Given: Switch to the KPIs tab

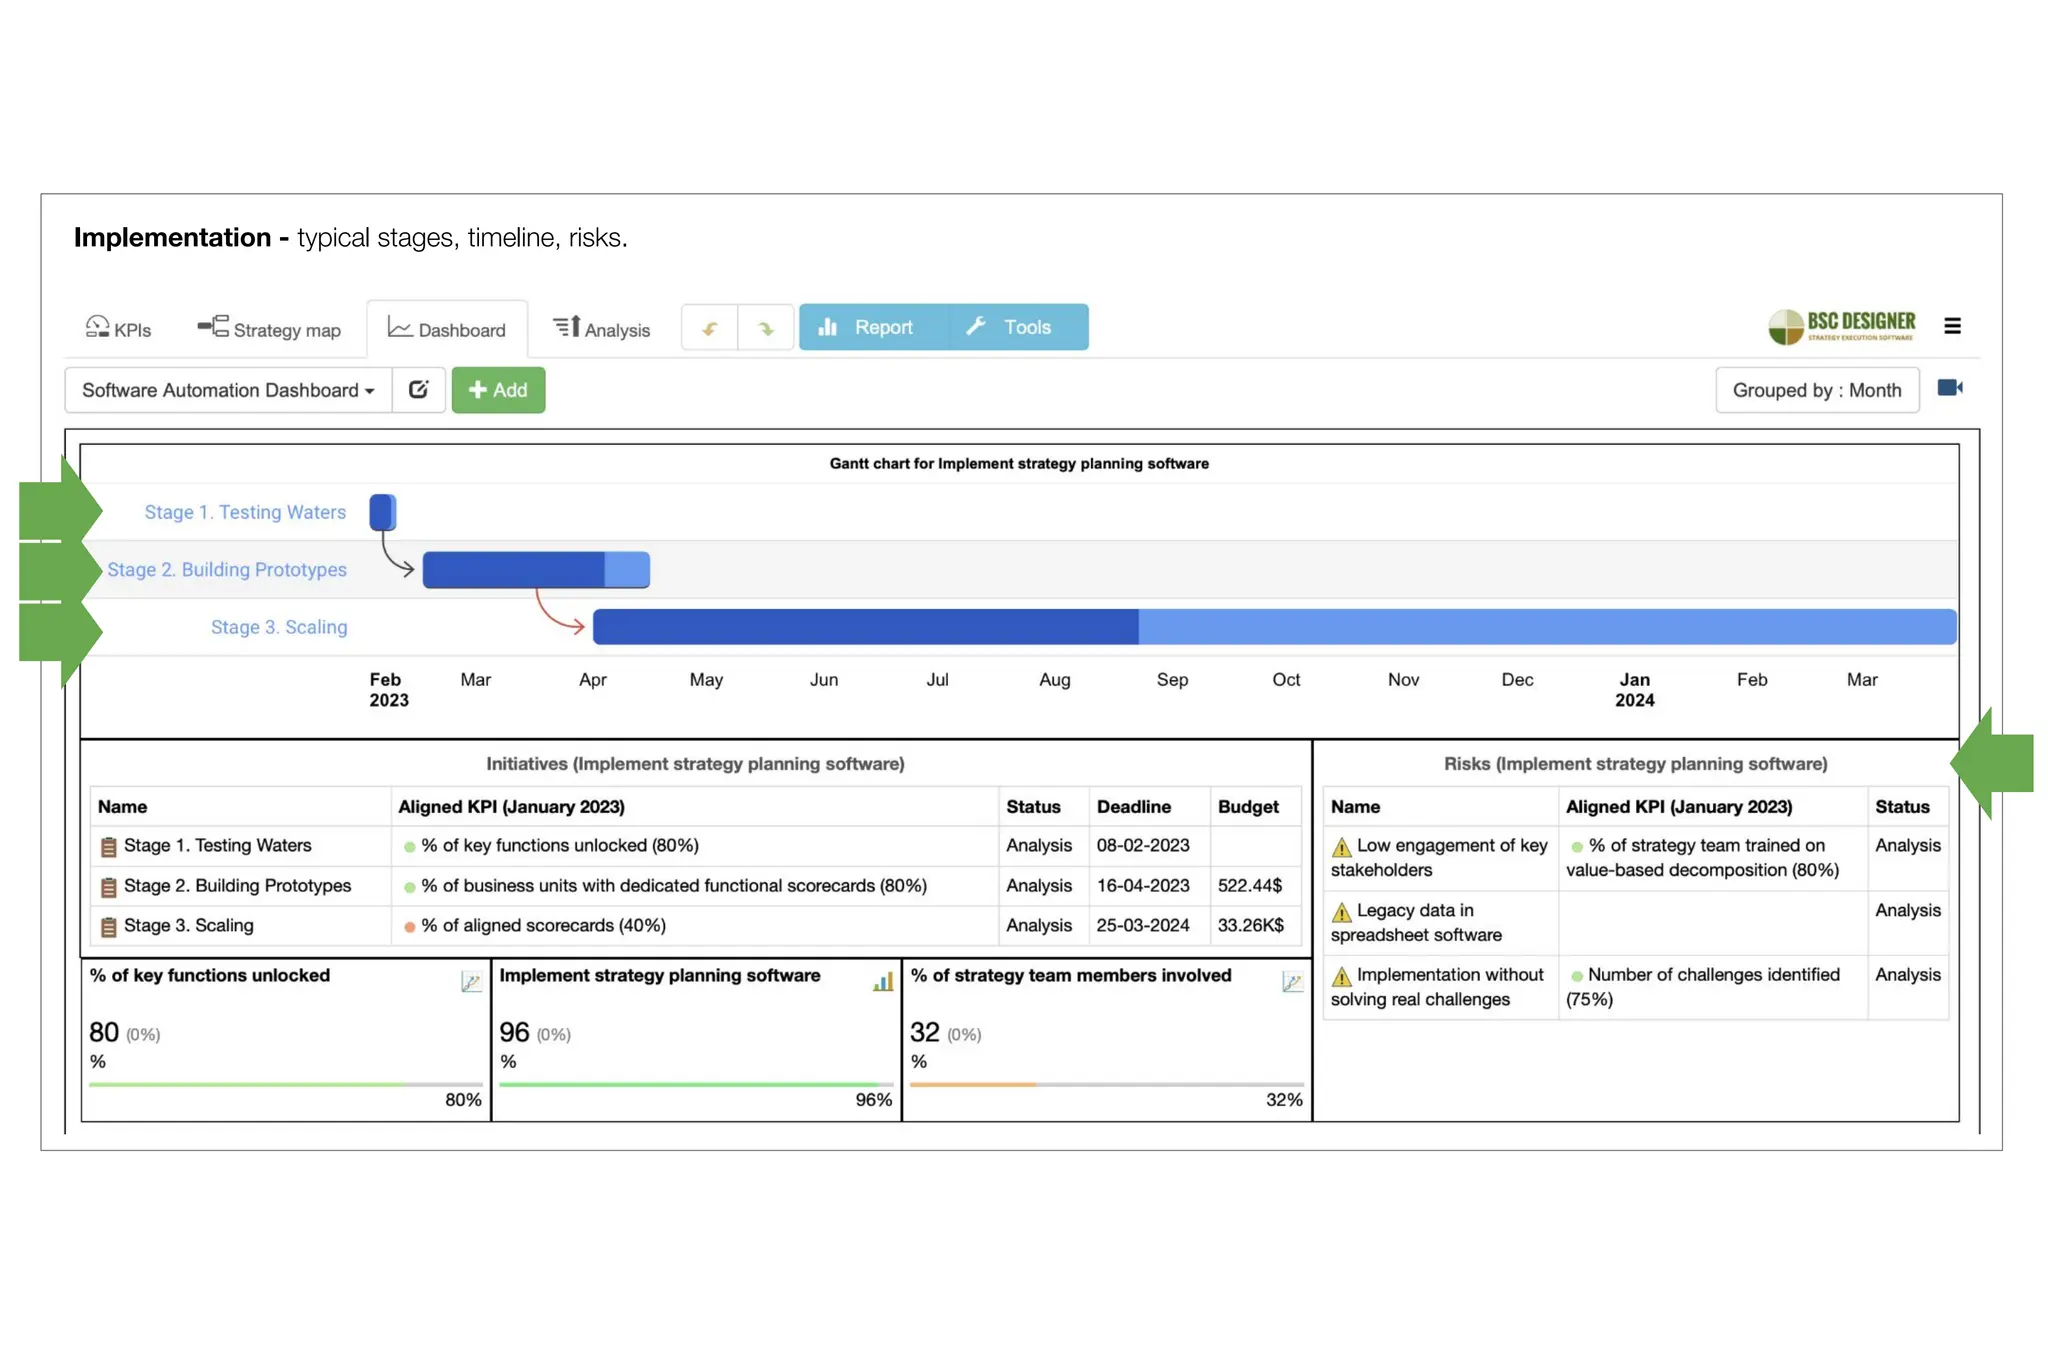Looking at the screenshot, I should coord(119,329).
